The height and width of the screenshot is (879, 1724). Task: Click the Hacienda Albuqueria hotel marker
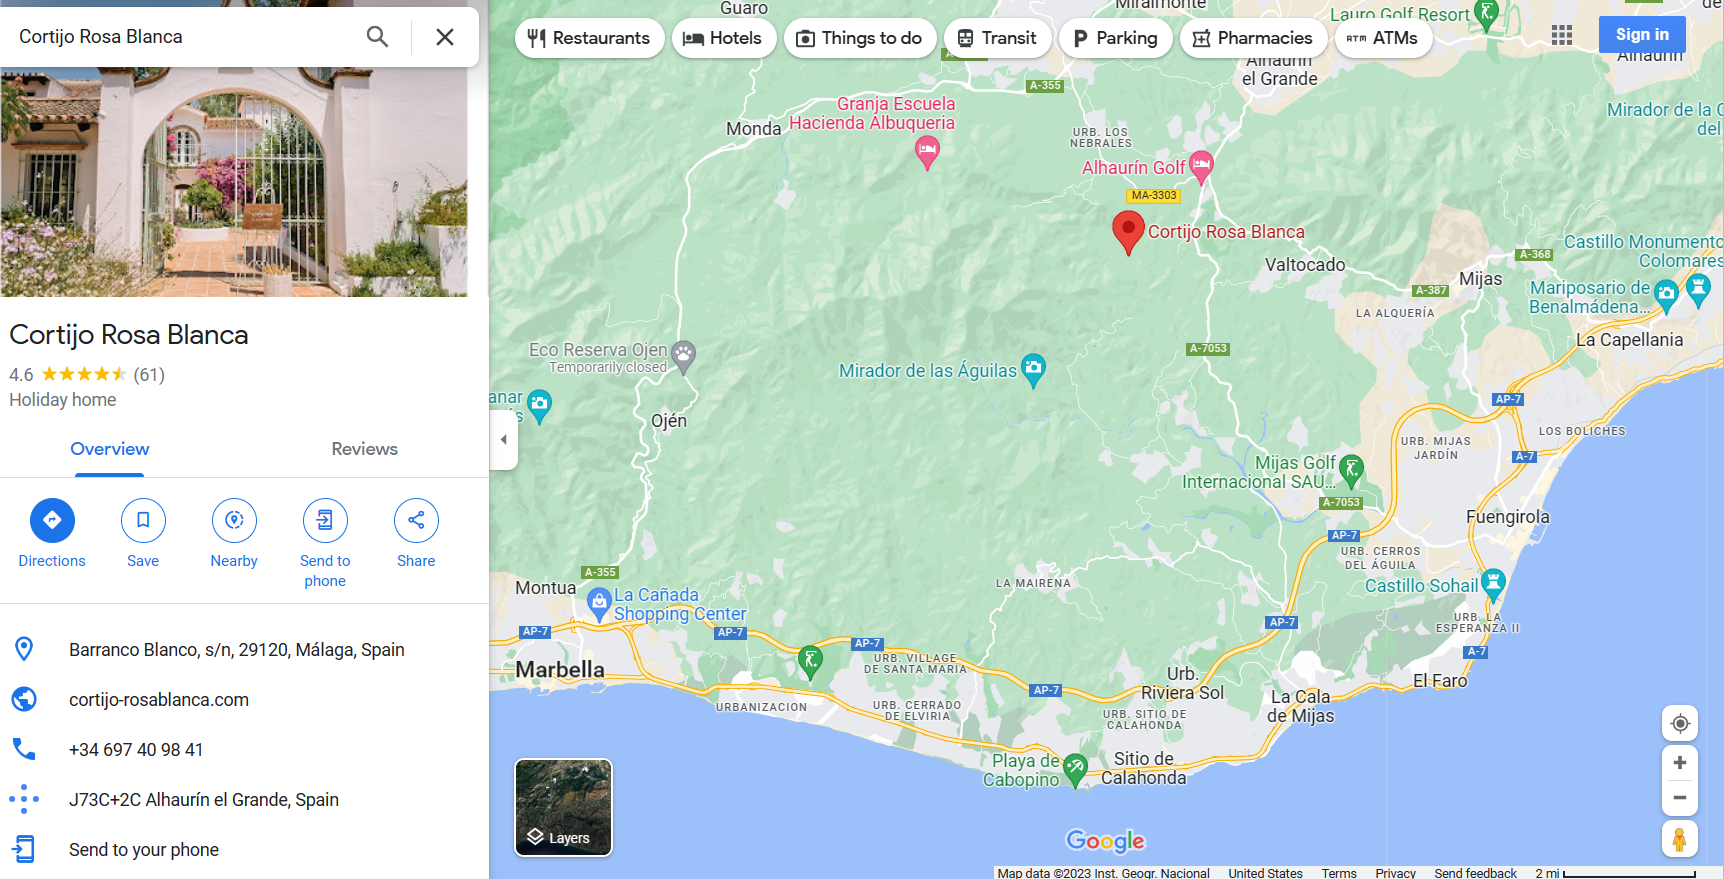point(927,152)
